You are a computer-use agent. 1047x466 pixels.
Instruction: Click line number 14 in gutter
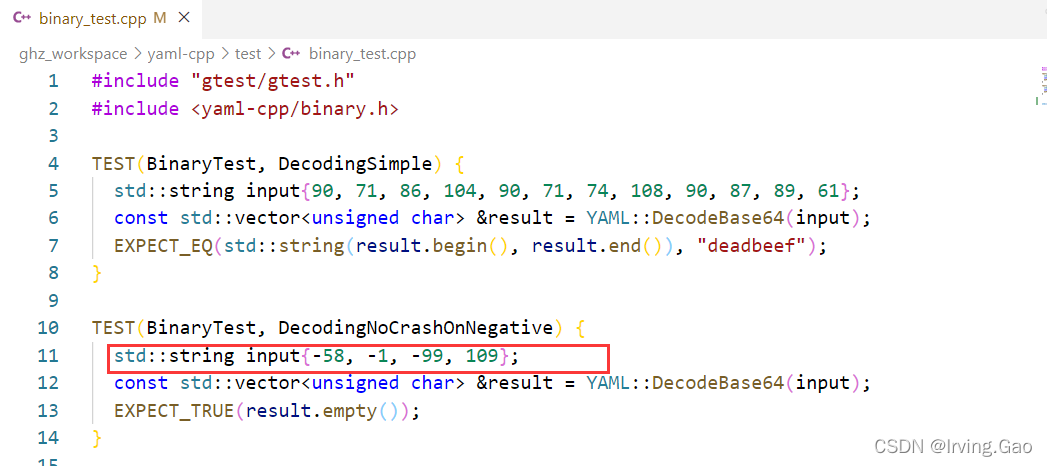(48, 438)
